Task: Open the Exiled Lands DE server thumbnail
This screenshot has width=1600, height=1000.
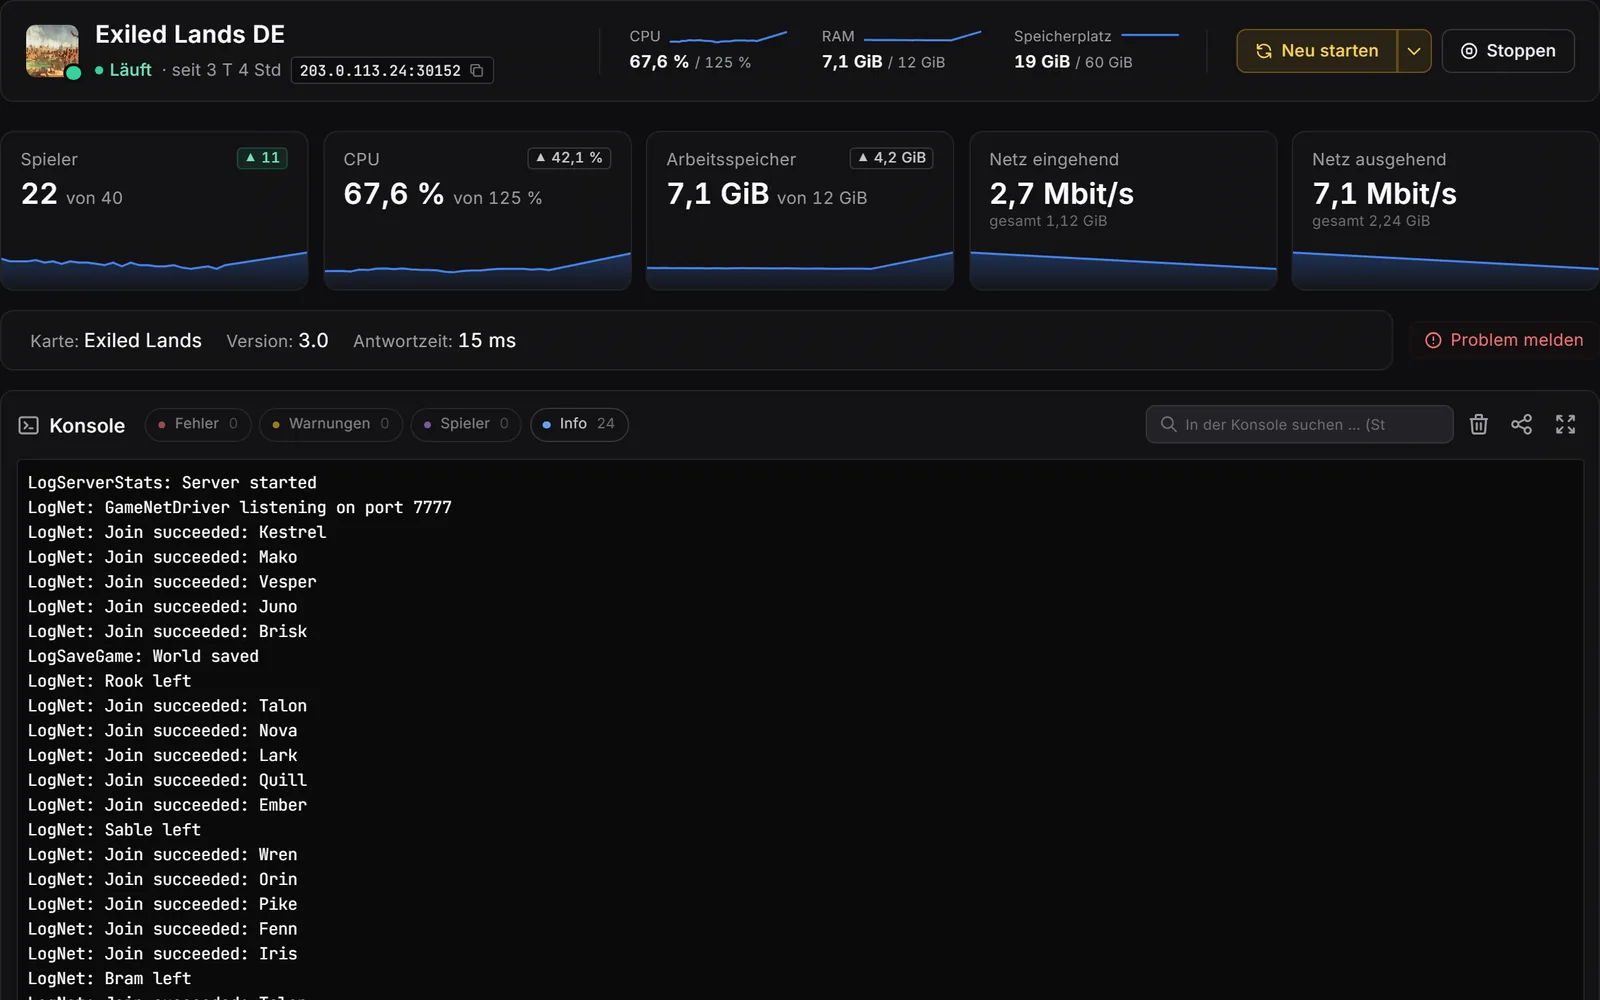Action: [x=52, y=51]
